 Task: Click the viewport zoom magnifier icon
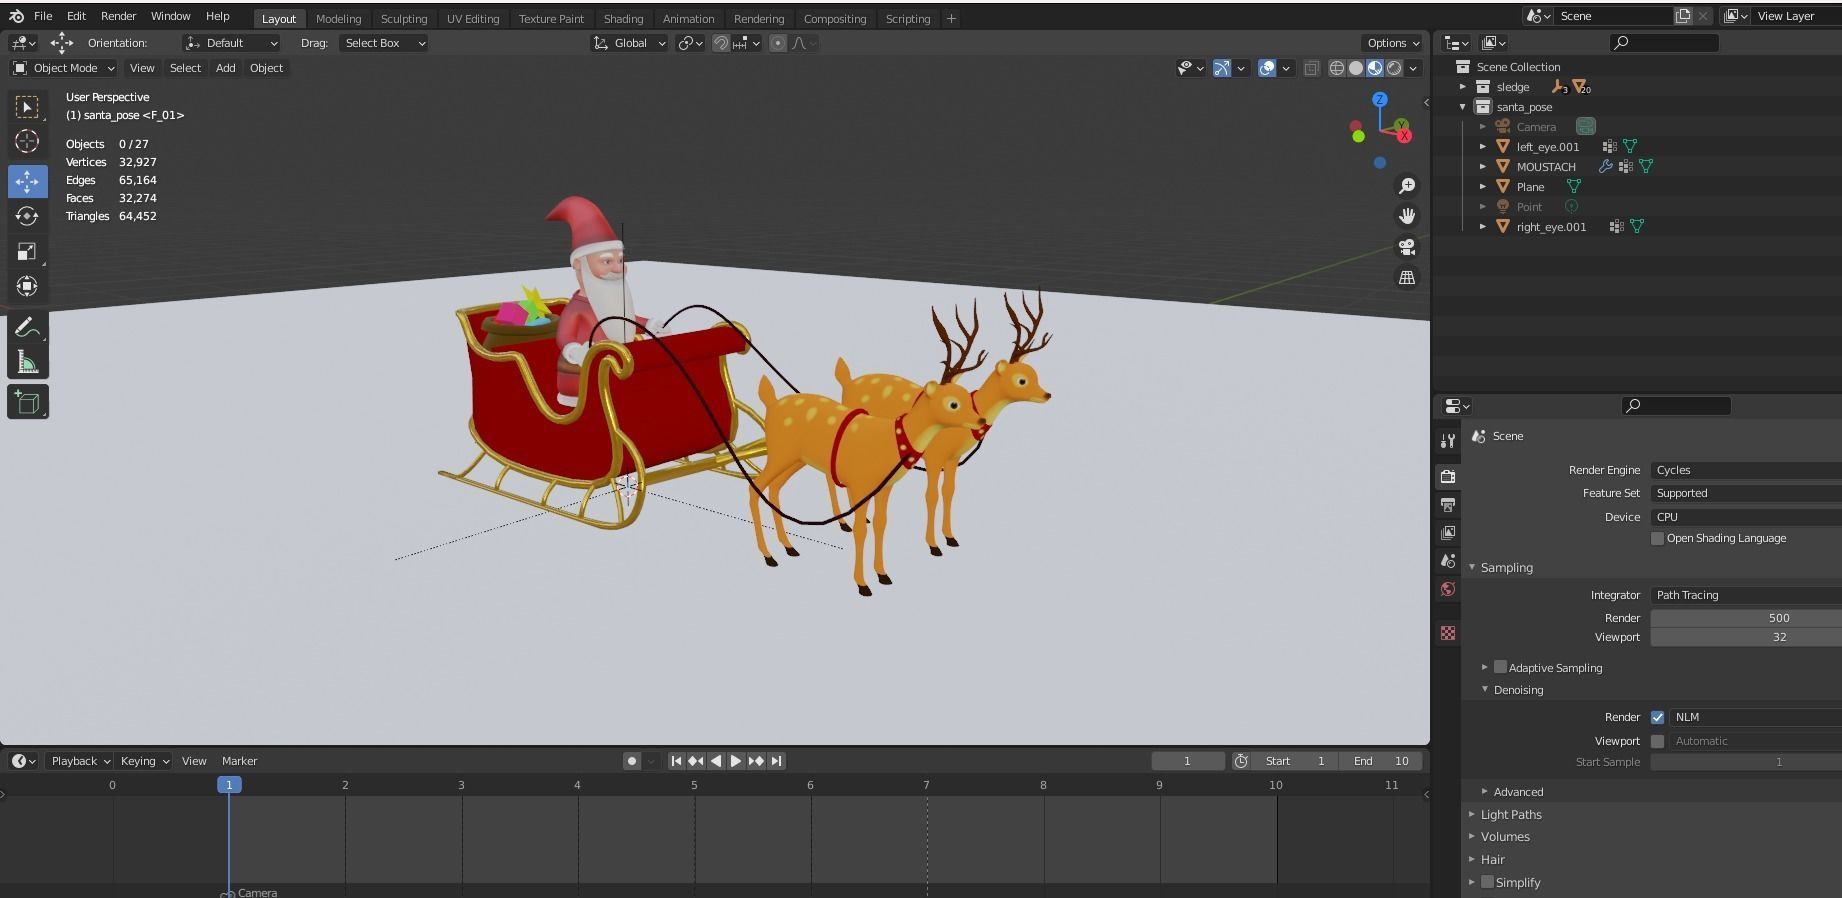point(1407,186)
